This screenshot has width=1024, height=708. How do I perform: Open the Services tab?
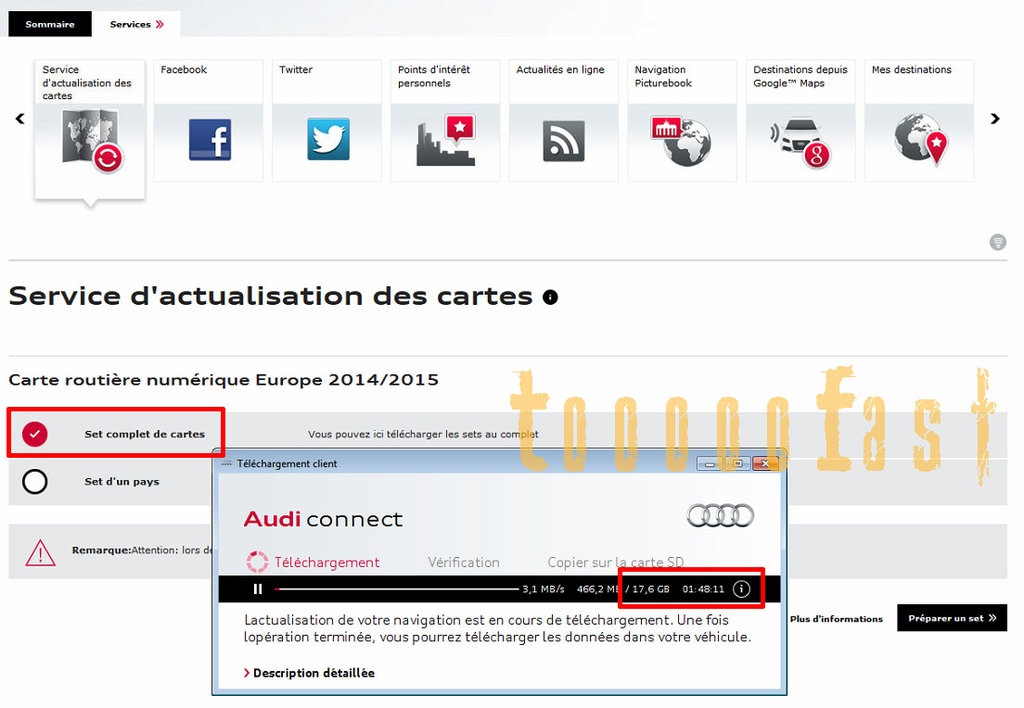click(x=136, y=24)
